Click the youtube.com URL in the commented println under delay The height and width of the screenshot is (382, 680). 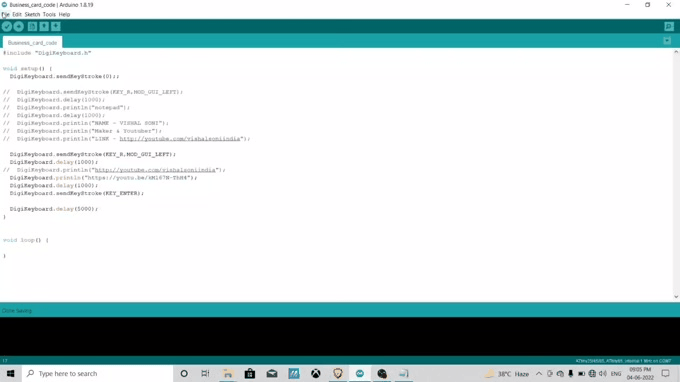[x=155, y=170]
